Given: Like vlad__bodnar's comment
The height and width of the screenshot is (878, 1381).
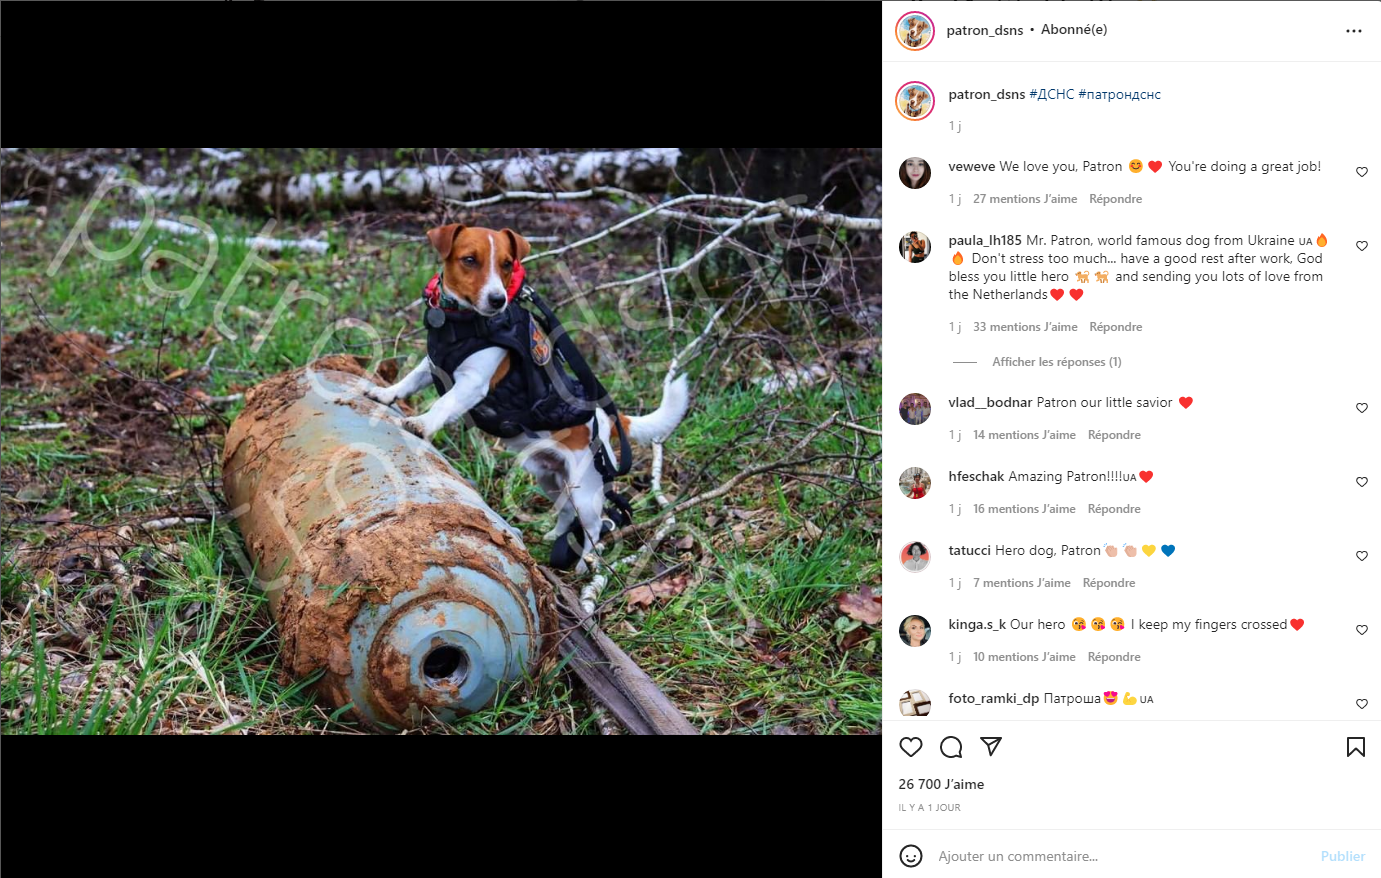Looking at the screenshot, I should point(1361,408).
